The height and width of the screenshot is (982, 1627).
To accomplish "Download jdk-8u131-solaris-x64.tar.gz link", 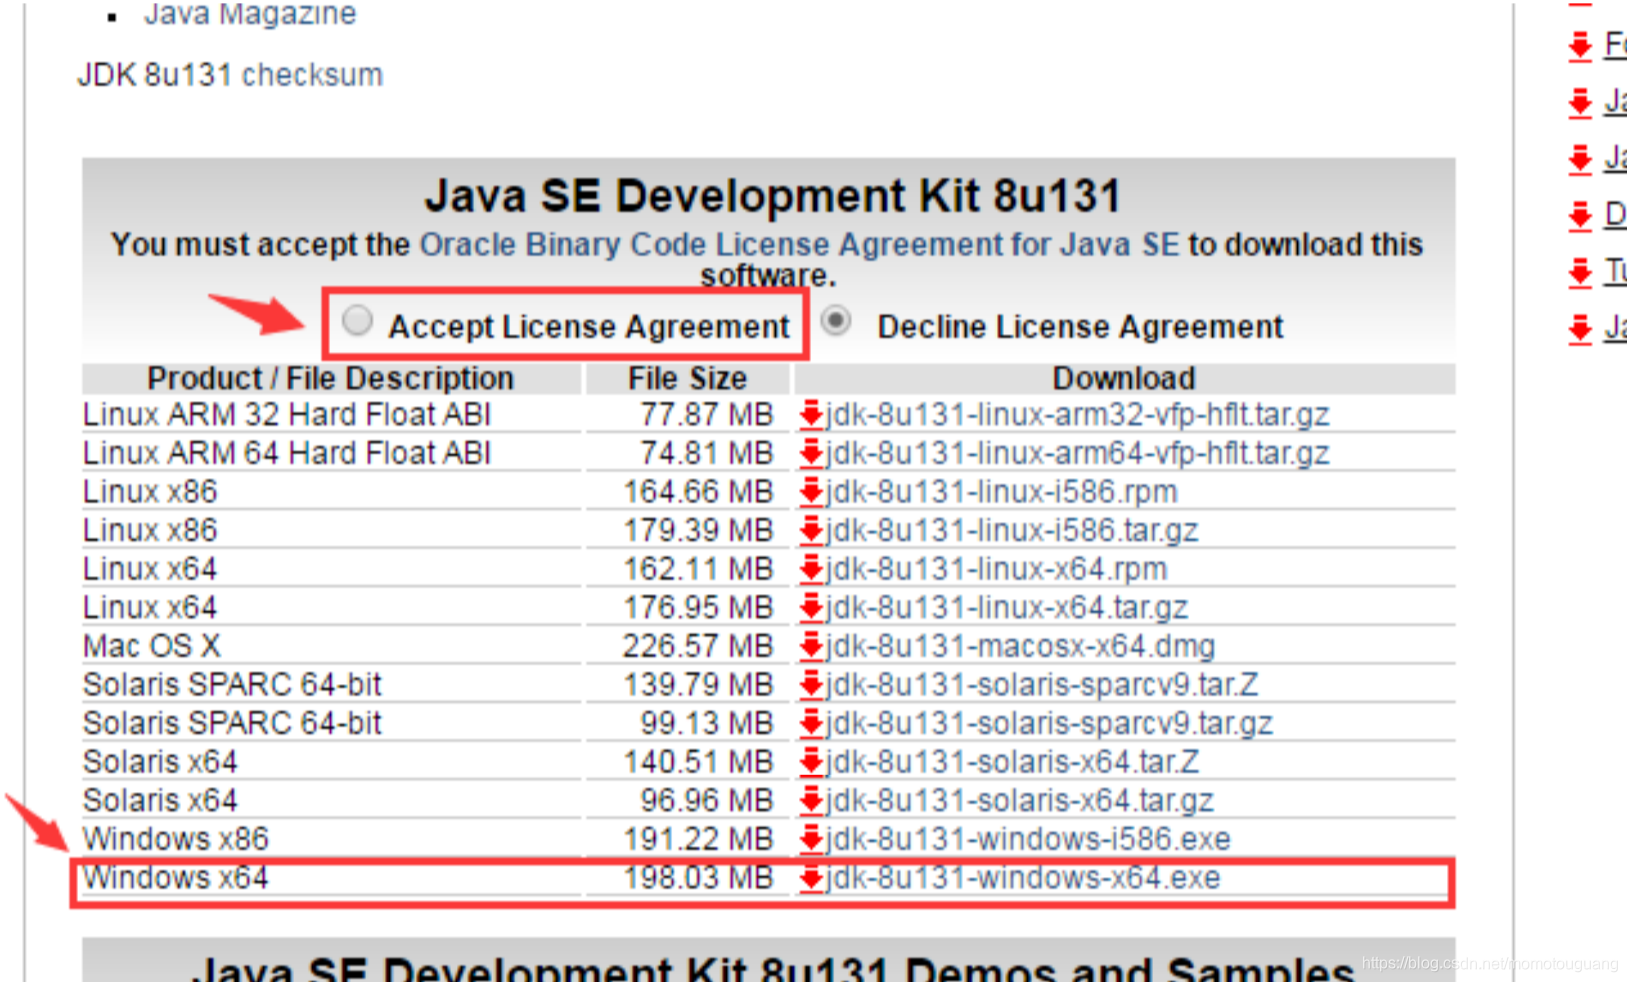I will [x=1019, y=800].
